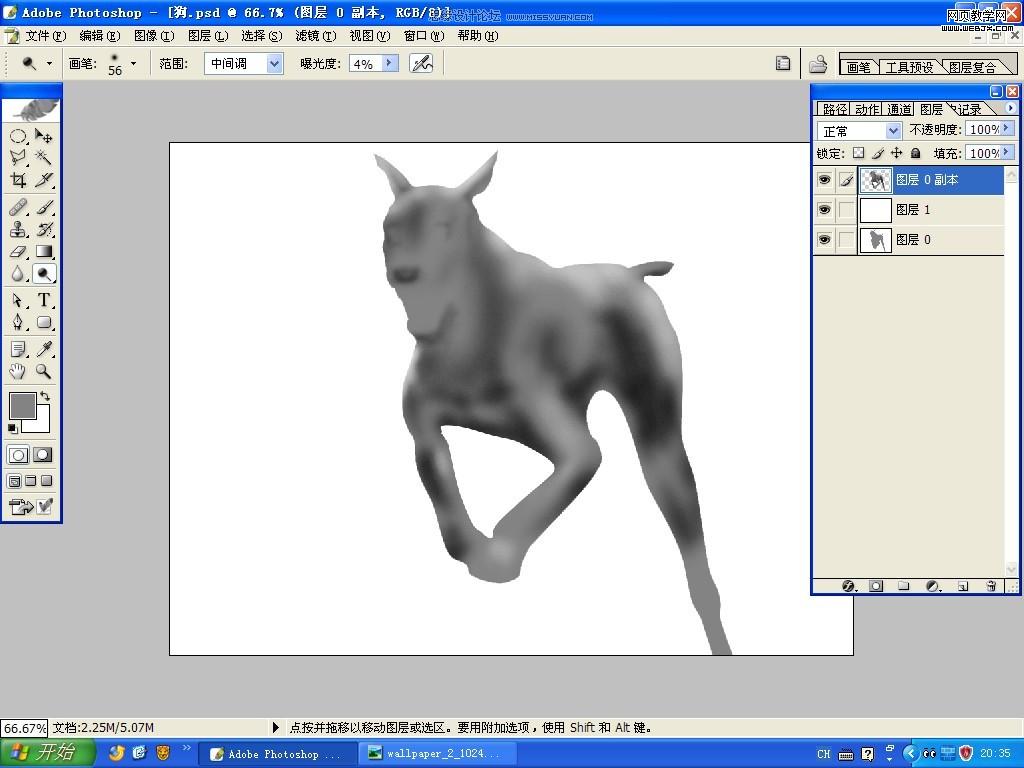Hide the 图层 1 layer

[824, 210]
